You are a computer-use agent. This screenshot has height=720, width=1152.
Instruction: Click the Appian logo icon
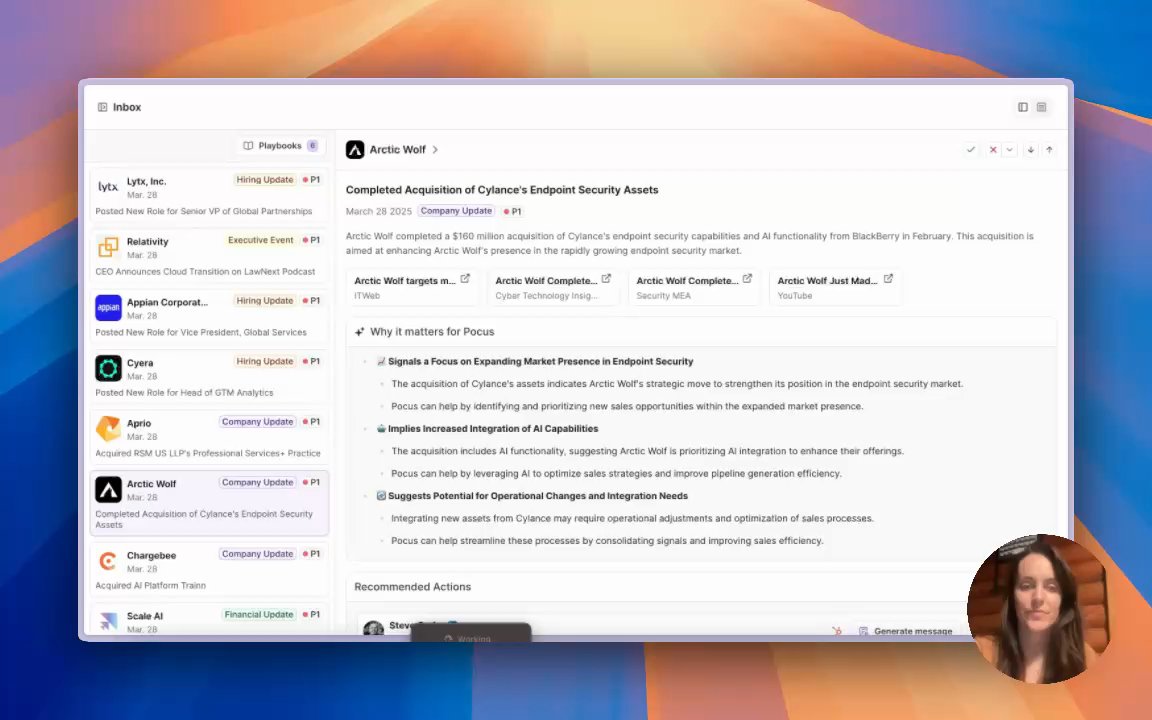click(108, 308)
